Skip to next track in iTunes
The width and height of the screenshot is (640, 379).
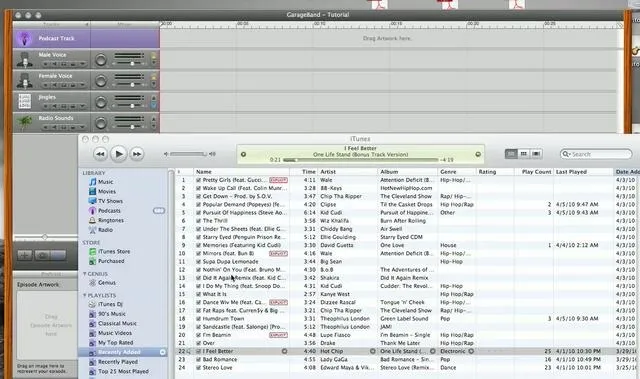coord(137,154)
